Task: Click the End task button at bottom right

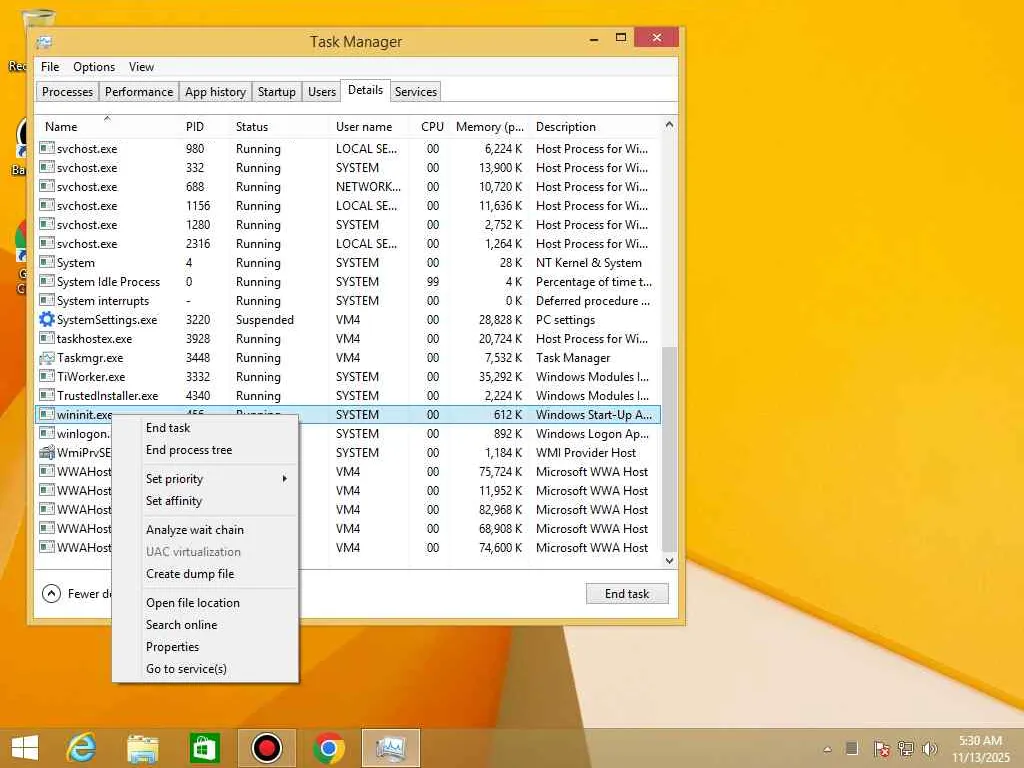Action: click(627, 594)
